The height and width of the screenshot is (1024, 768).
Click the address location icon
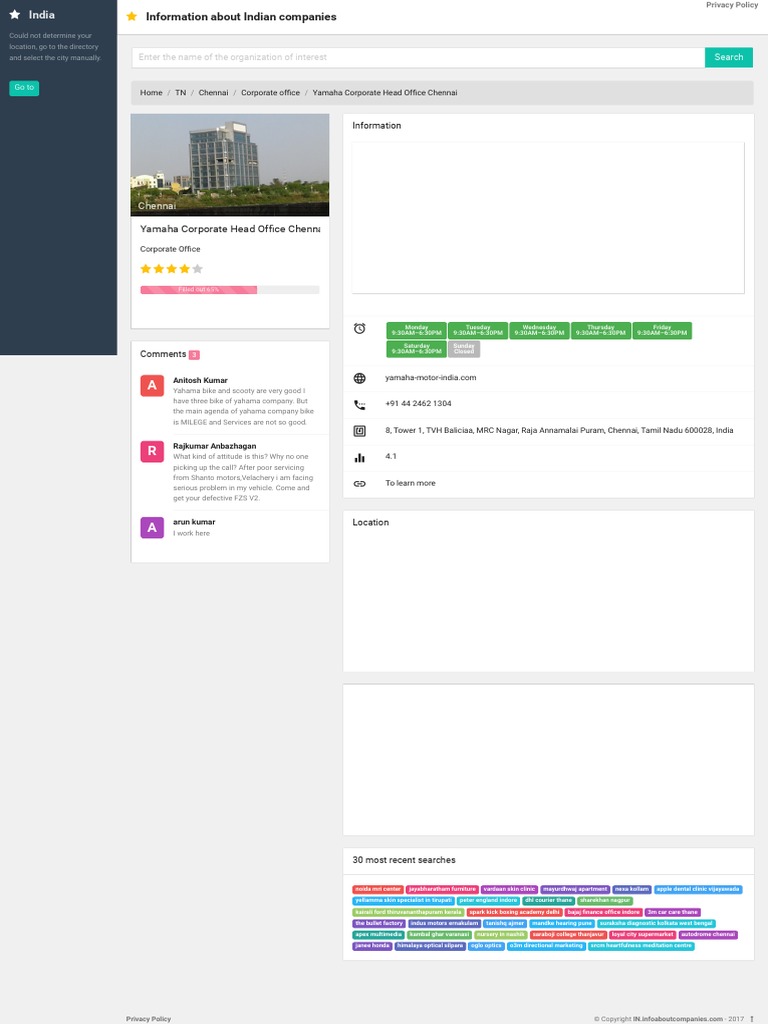[x=359, y=431]
